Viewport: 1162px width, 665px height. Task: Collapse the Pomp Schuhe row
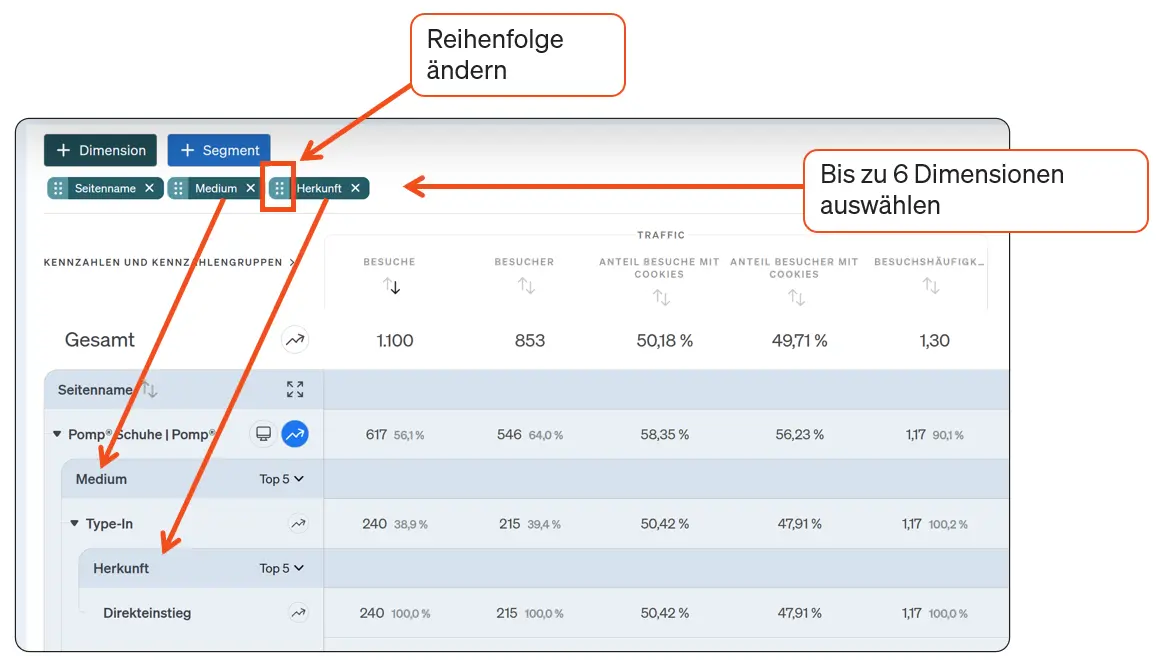click(57, 434)
